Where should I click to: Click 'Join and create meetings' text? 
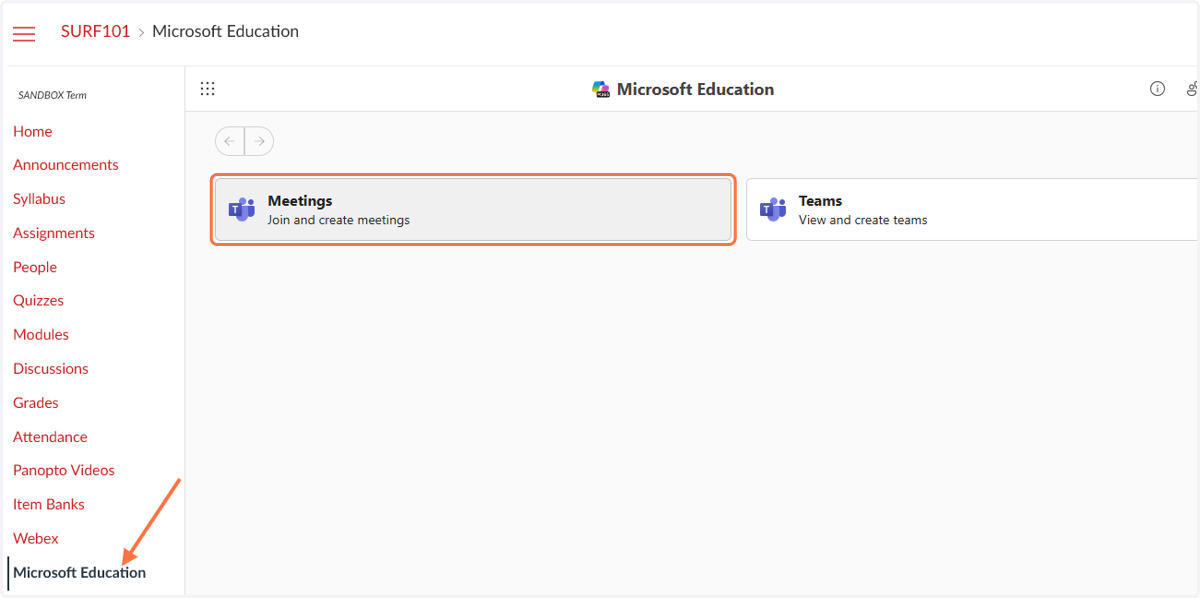click(339, 220)
